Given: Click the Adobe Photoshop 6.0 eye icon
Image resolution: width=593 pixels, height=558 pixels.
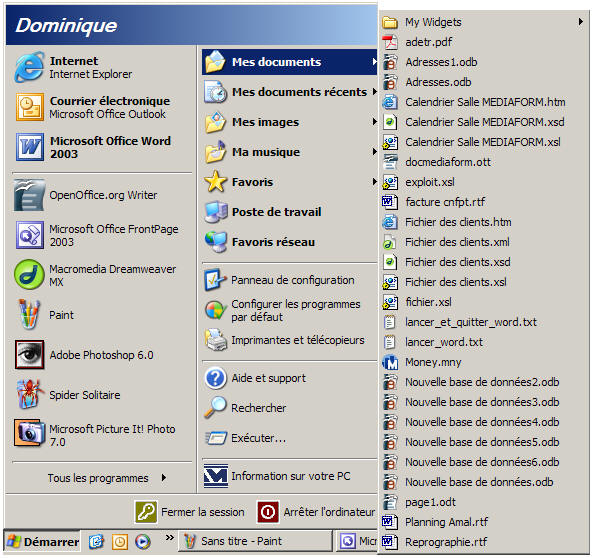Looking at the screenshot, I should (x=29, y=354).
